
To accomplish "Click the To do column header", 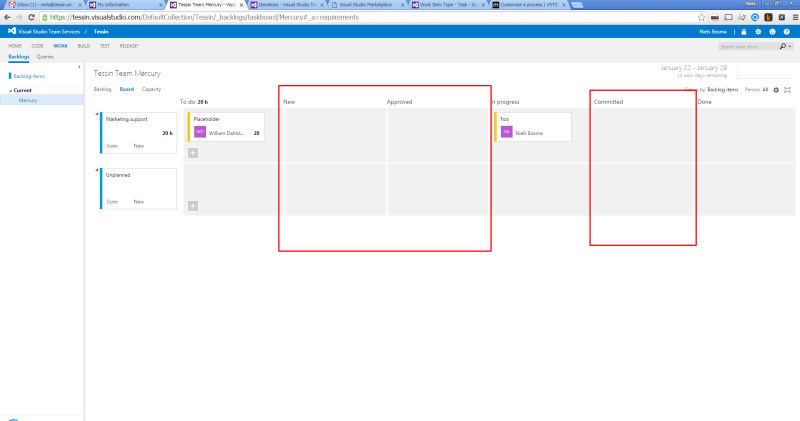I will 187,102.
